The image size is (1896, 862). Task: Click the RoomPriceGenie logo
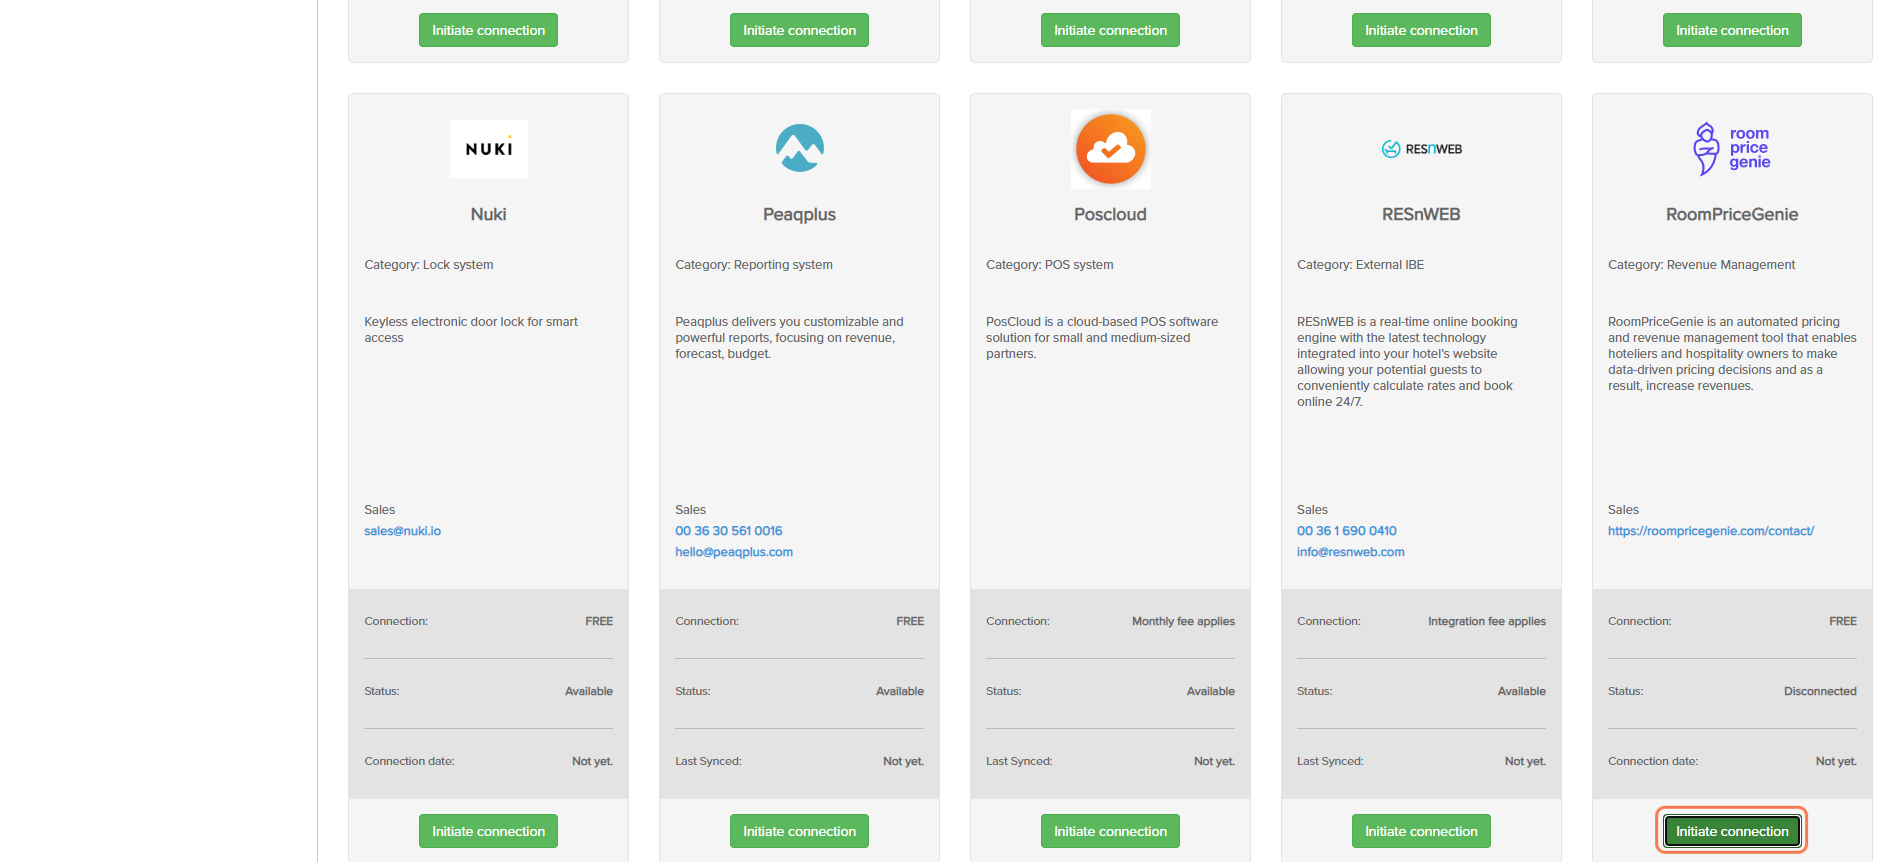[x=1732, y=149]
